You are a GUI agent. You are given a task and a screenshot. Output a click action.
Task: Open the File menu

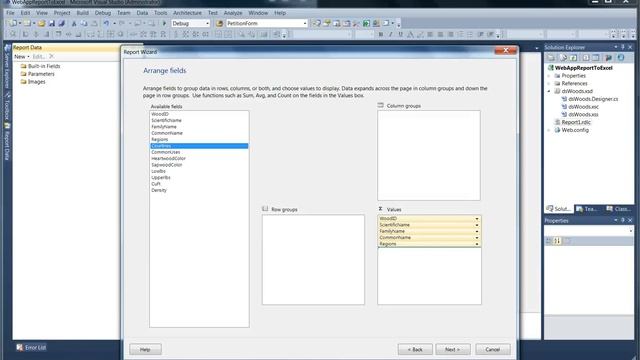[x=10, y=13]
